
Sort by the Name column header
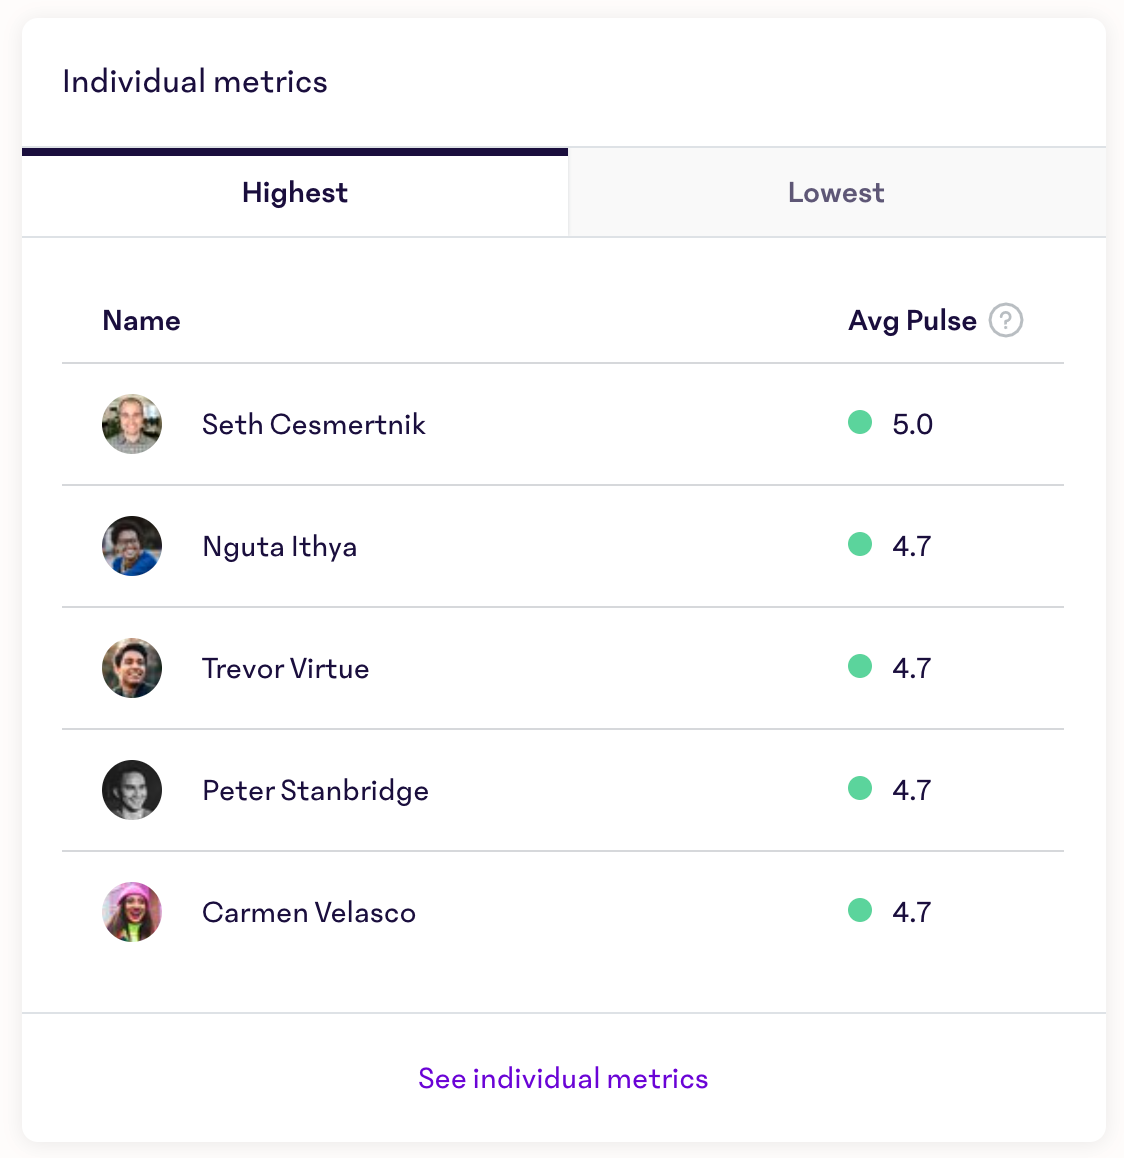141,320
